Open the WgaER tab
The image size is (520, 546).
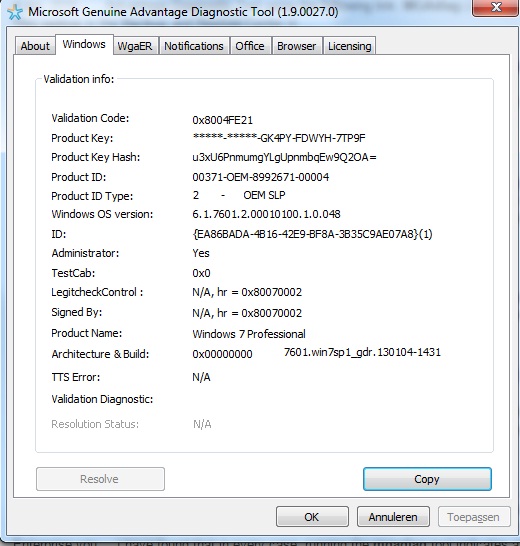(x=135, y=46)
